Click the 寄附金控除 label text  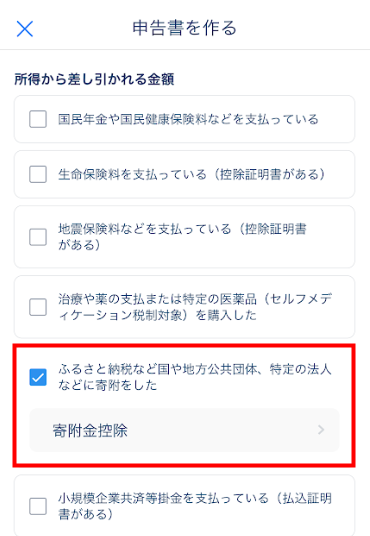90,430
